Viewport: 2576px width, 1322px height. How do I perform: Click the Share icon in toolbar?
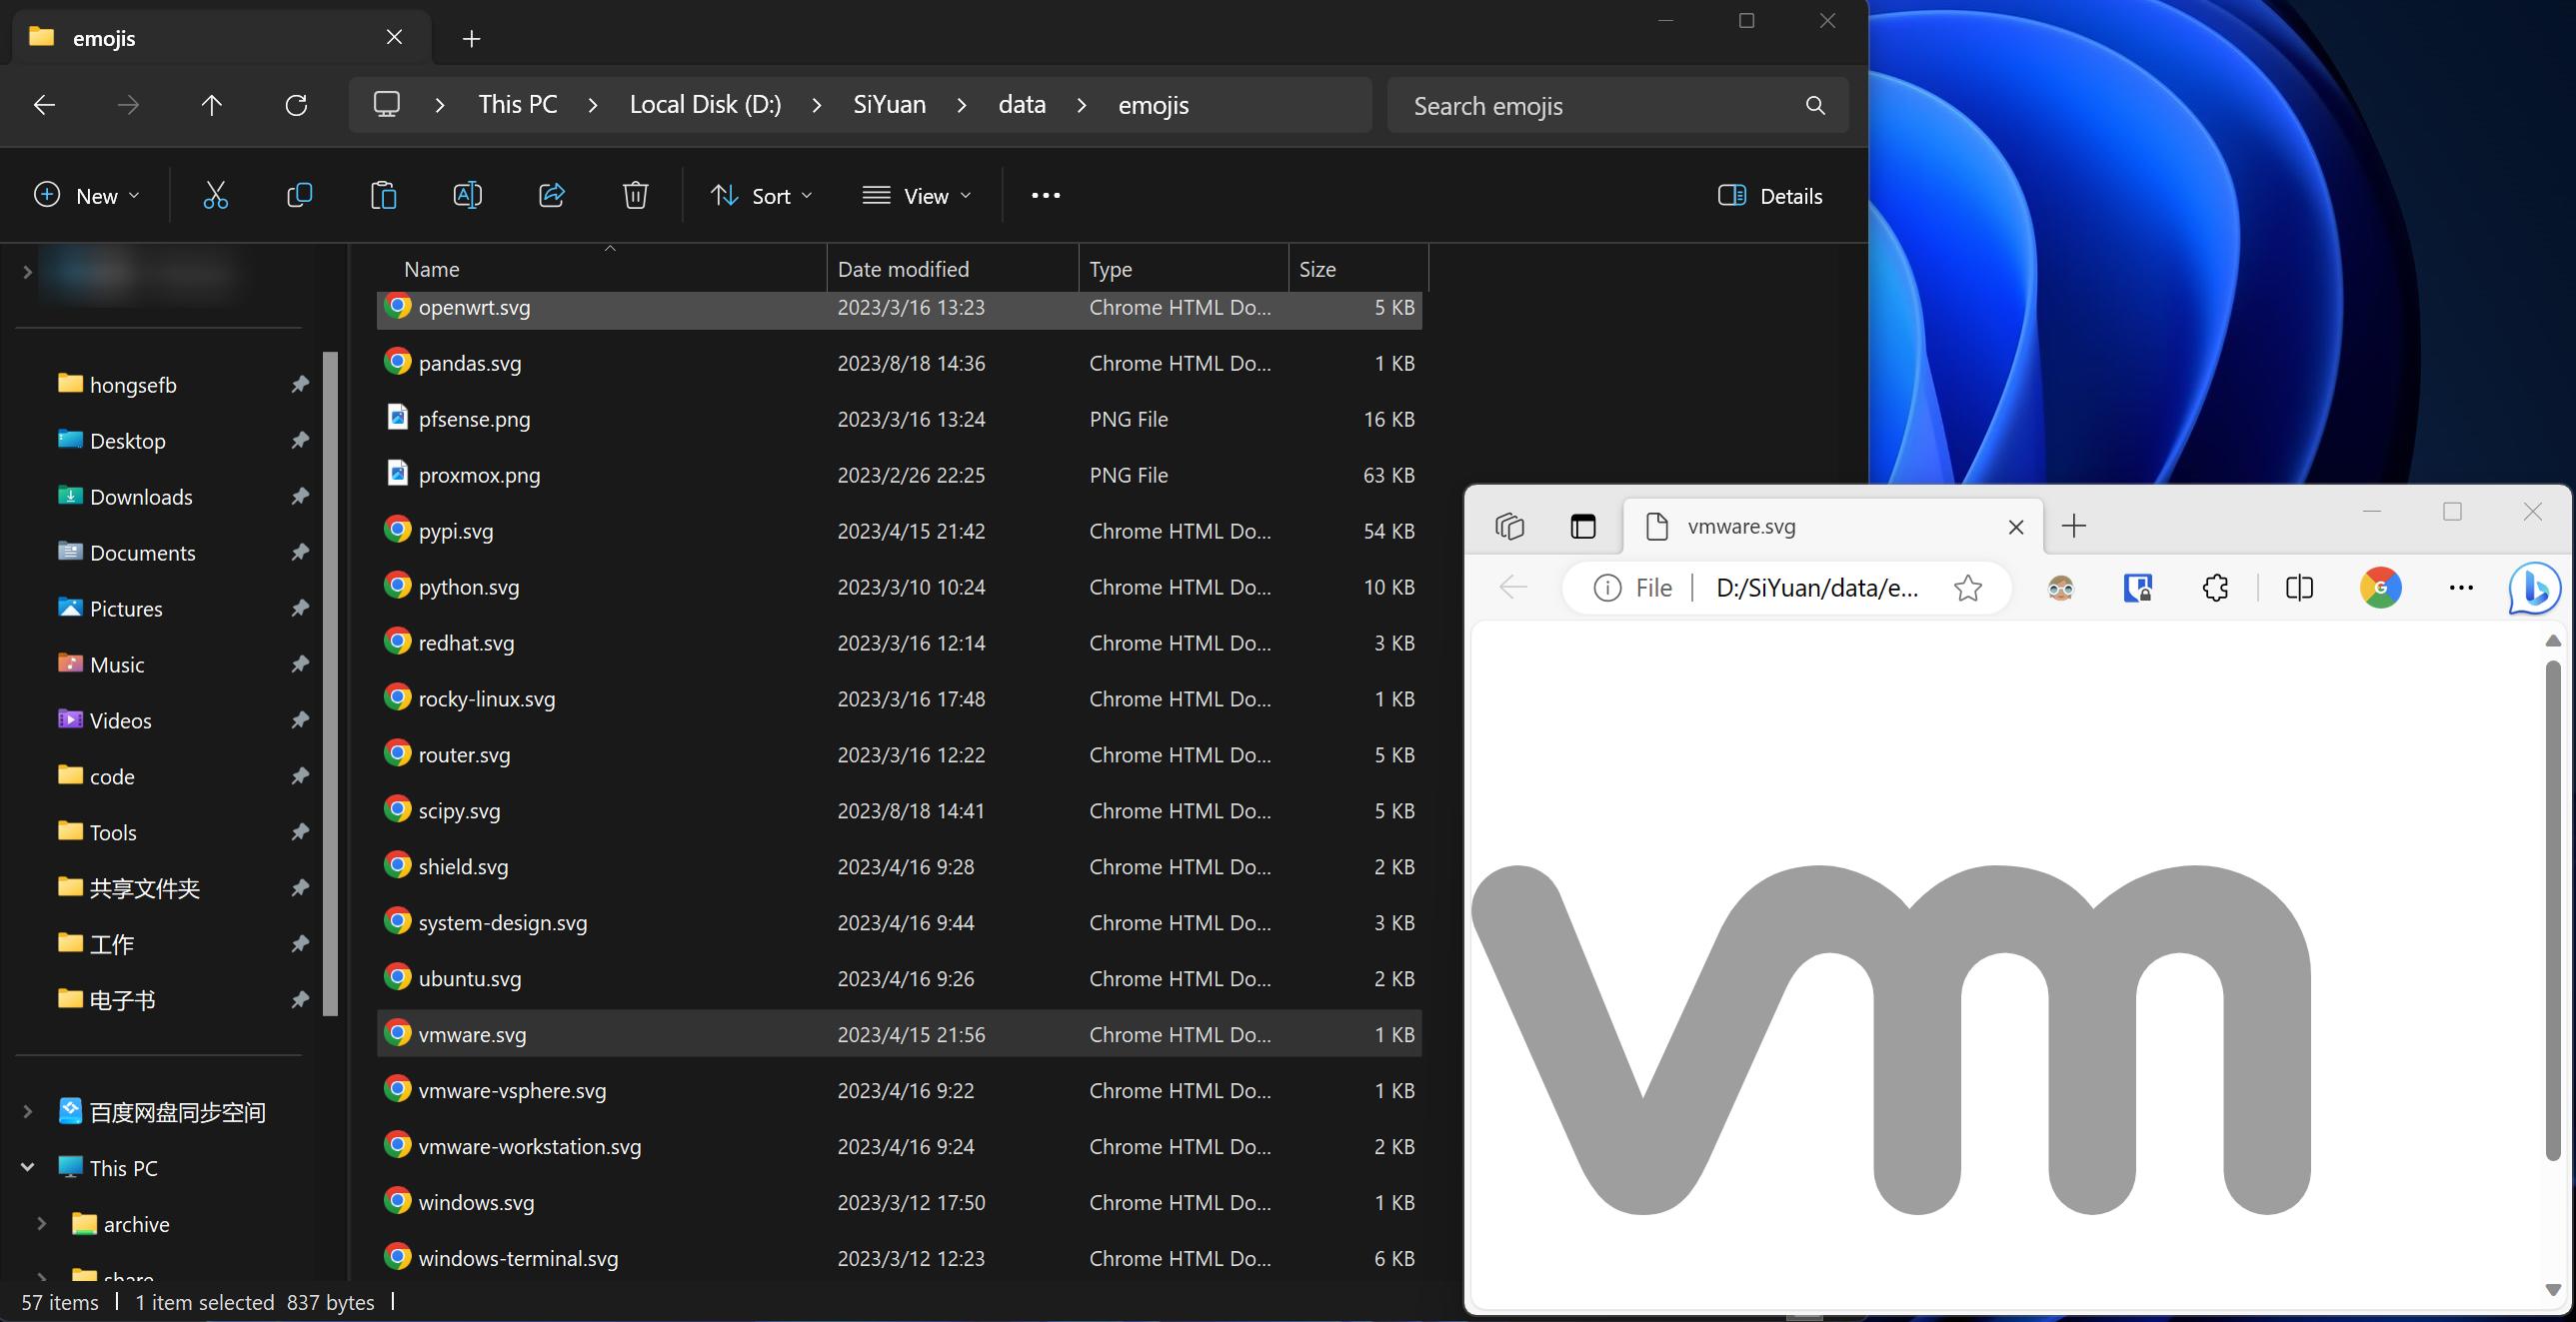(x=551, y=196)
